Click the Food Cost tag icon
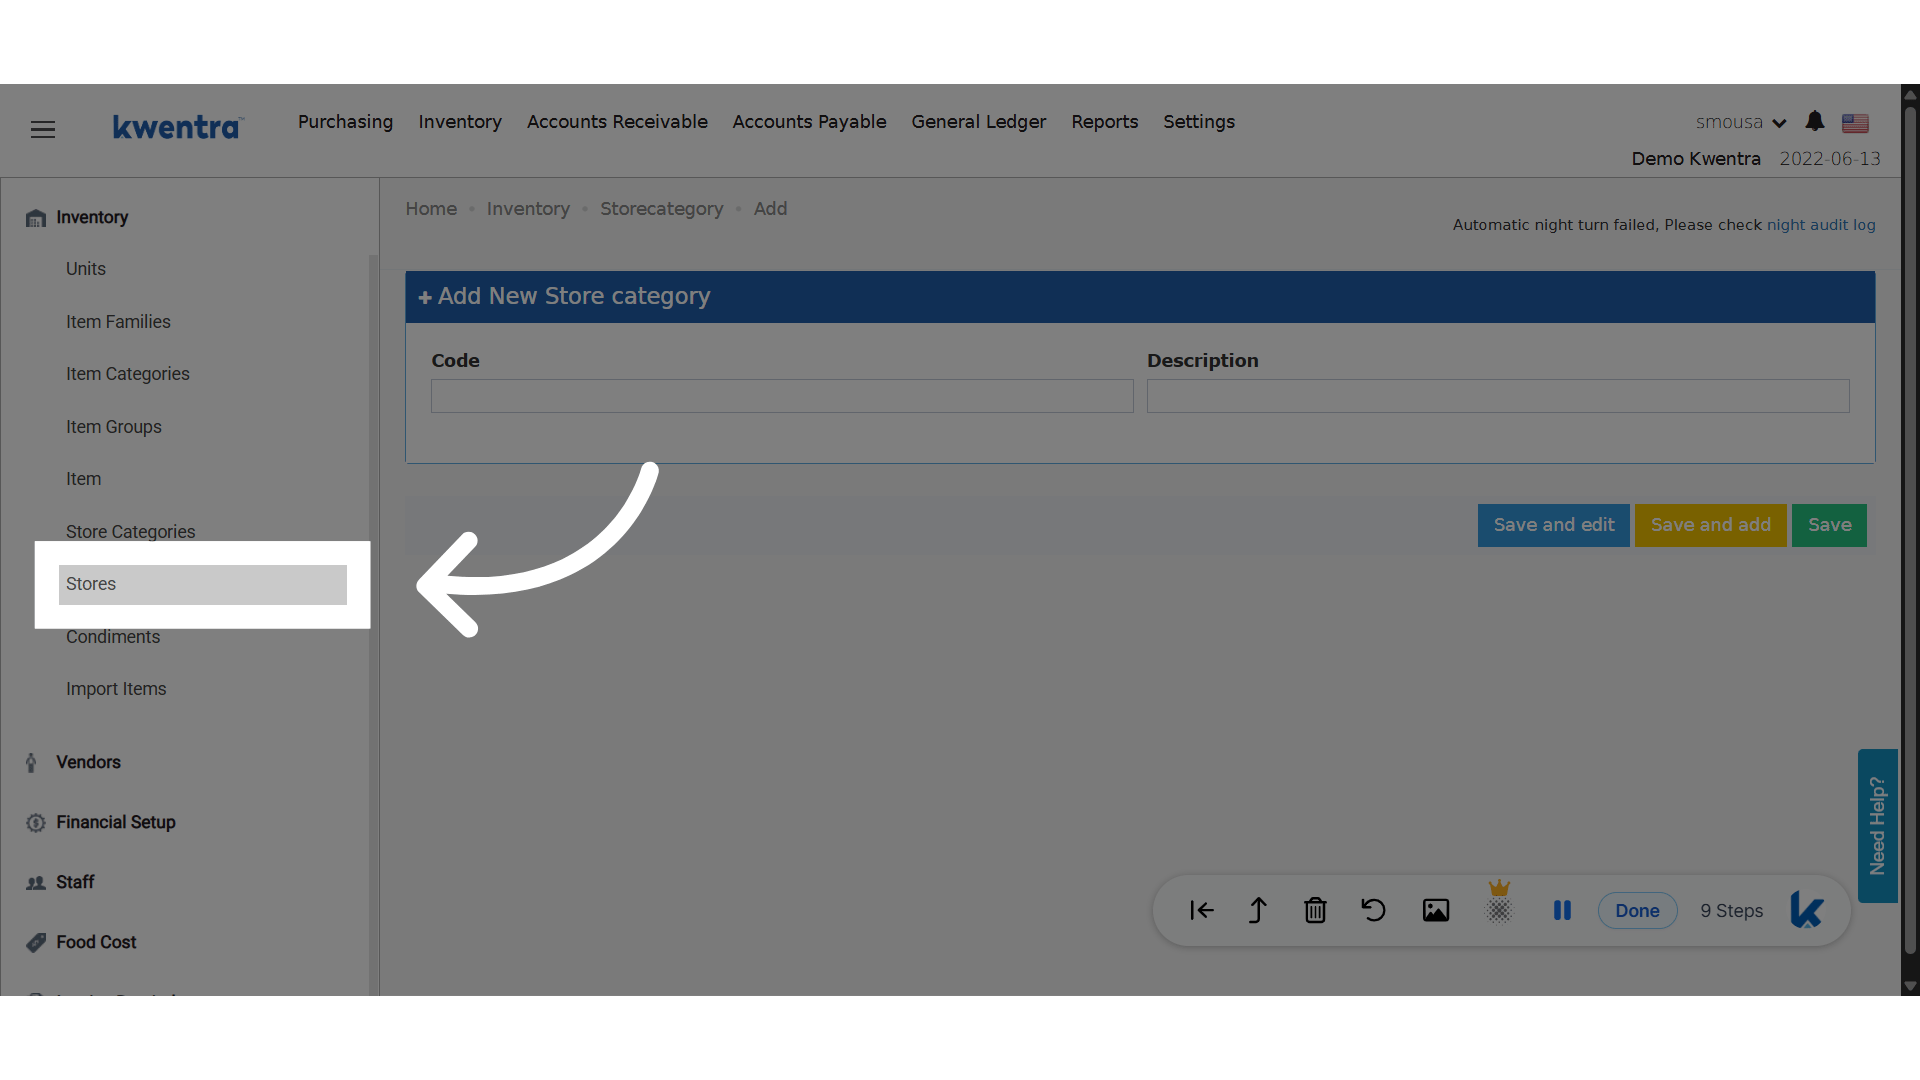 [x=36, y=943]
